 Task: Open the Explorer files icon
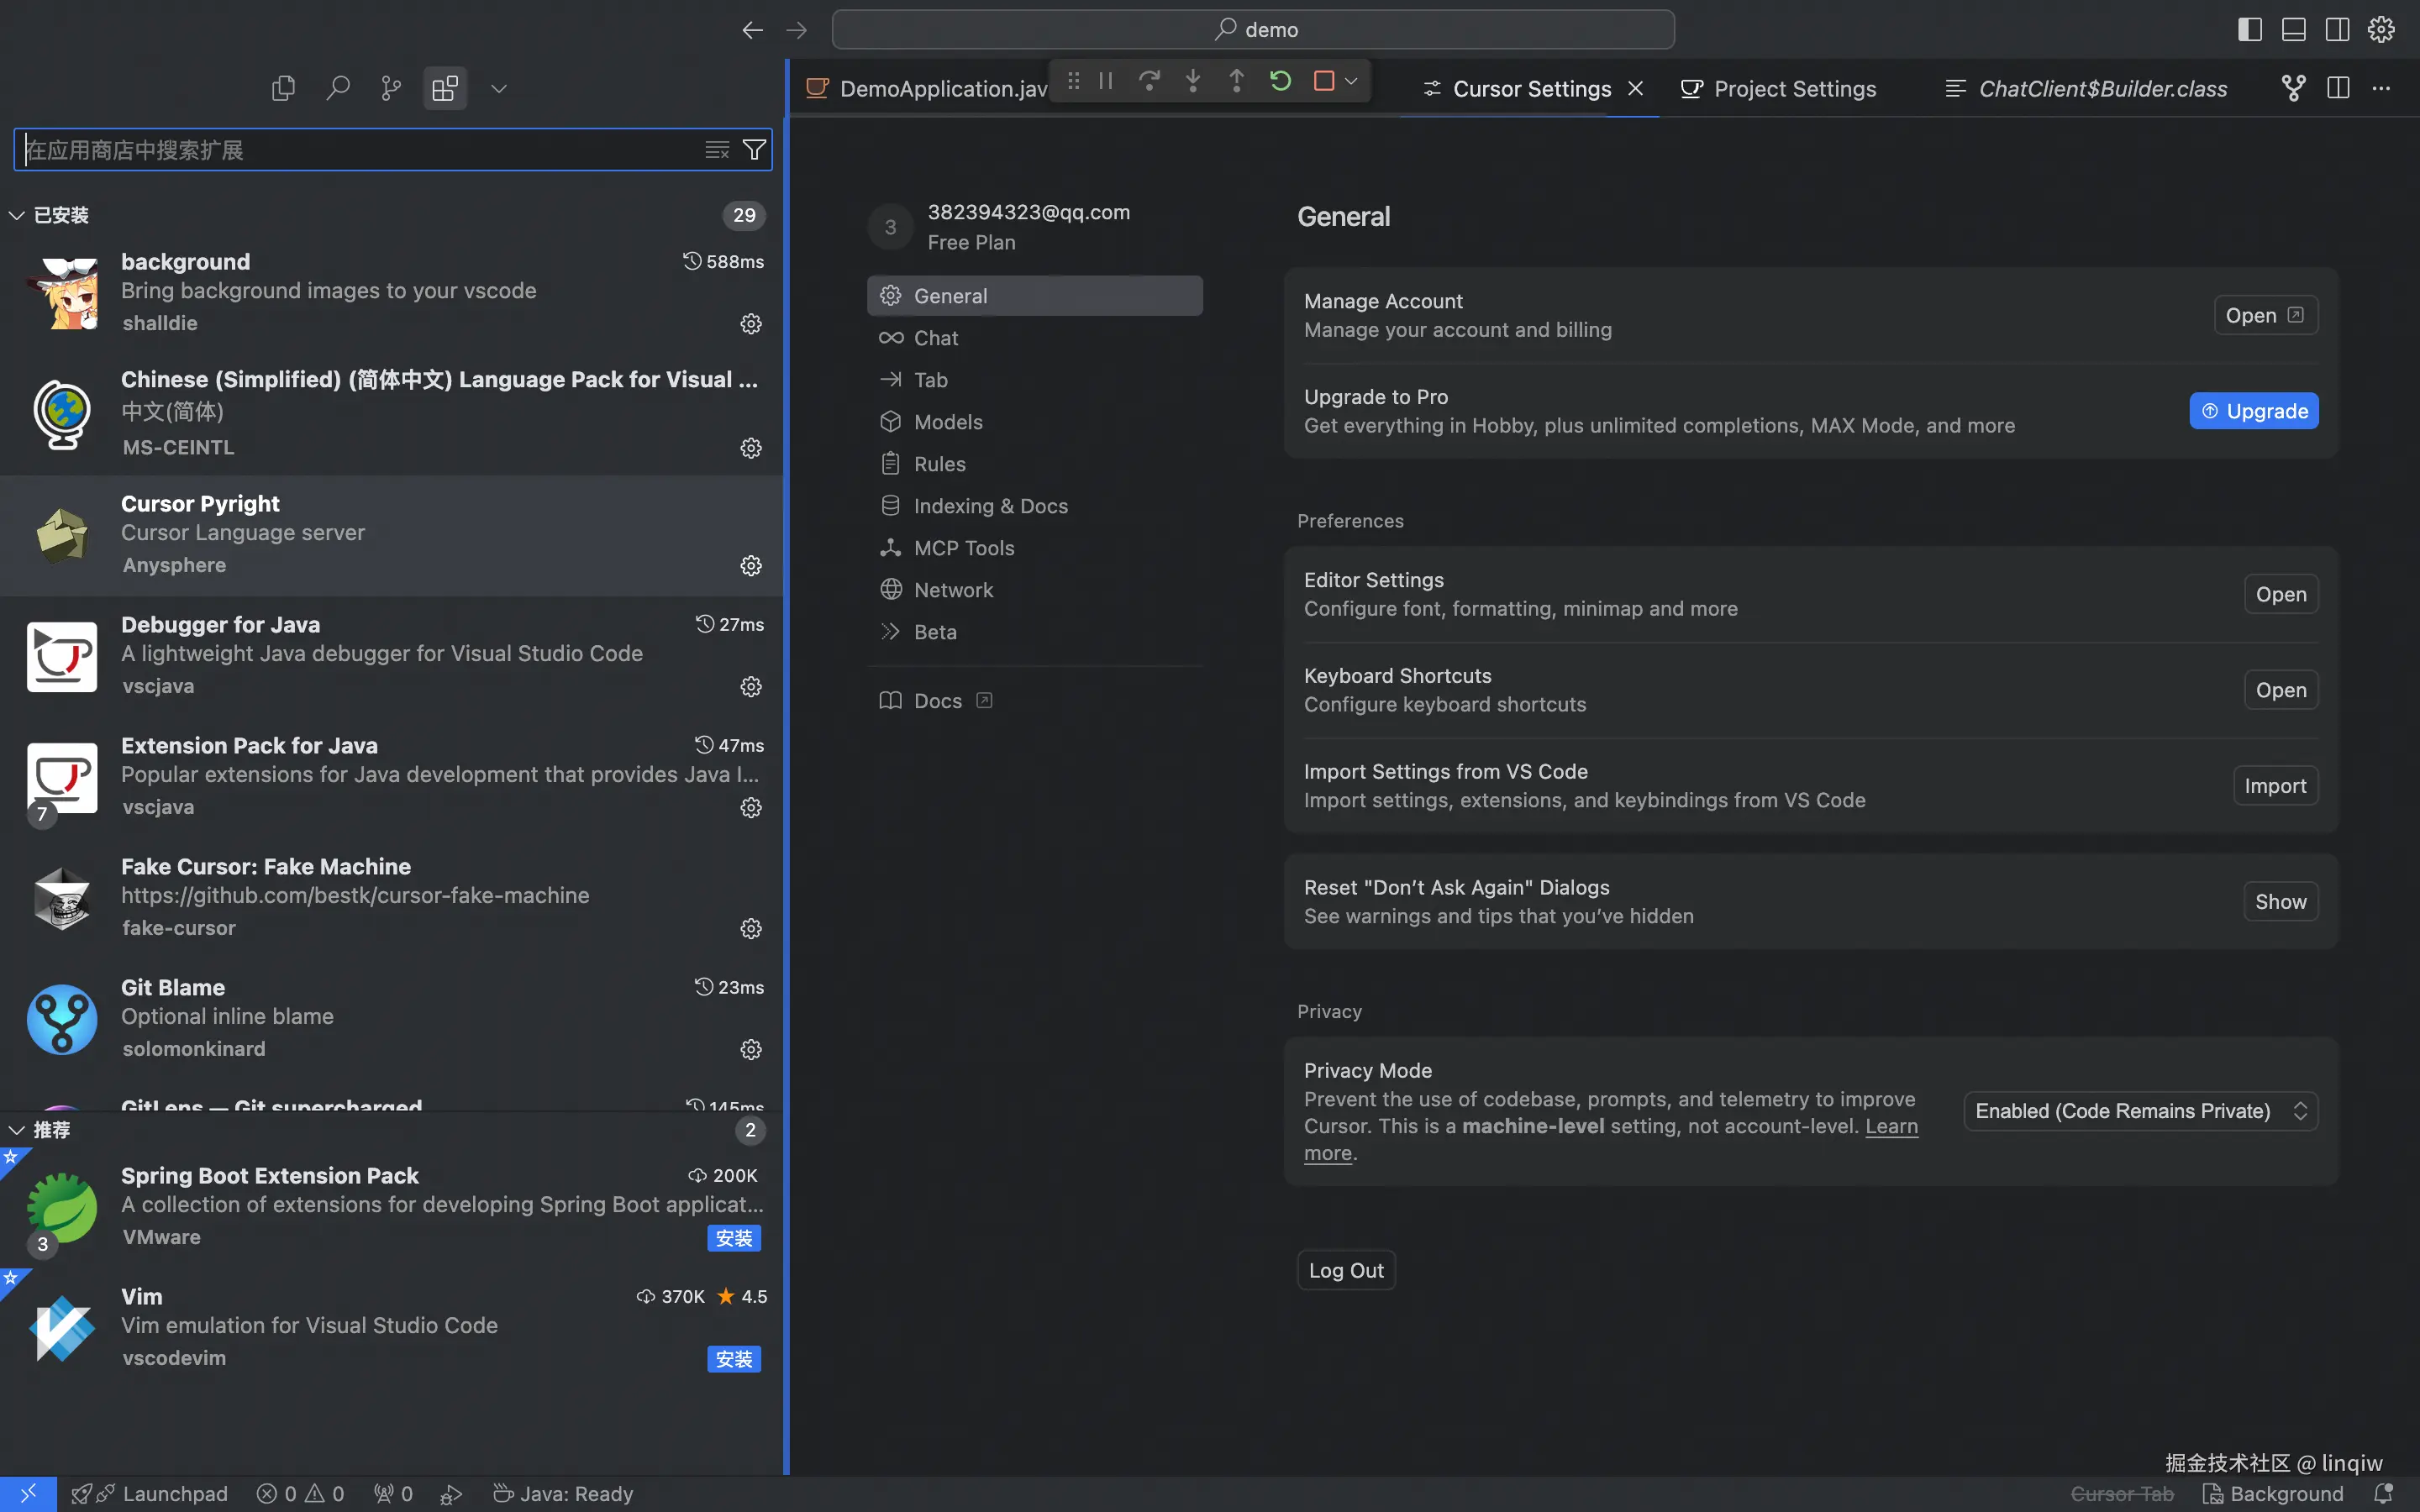tap(284, 89)
